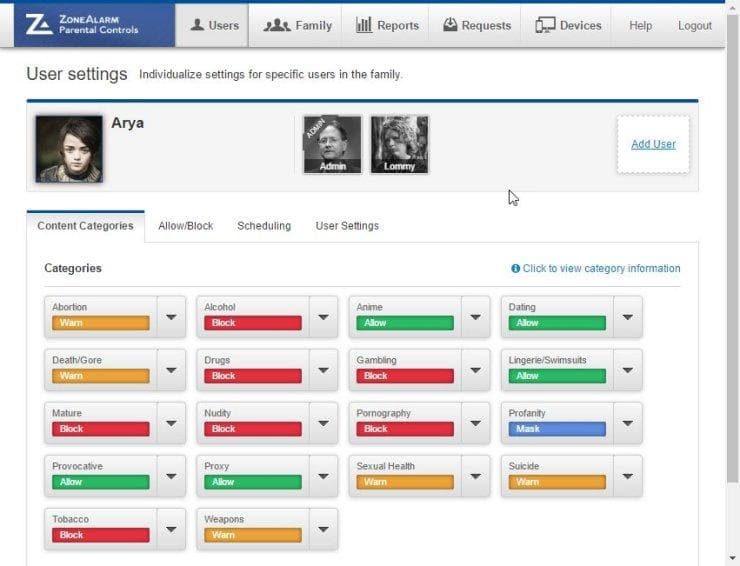Viewport: 740px width, 566px height.
Task: Select the Admin user thumbnail
Action: pyautogui.click(x=333, y=144)
